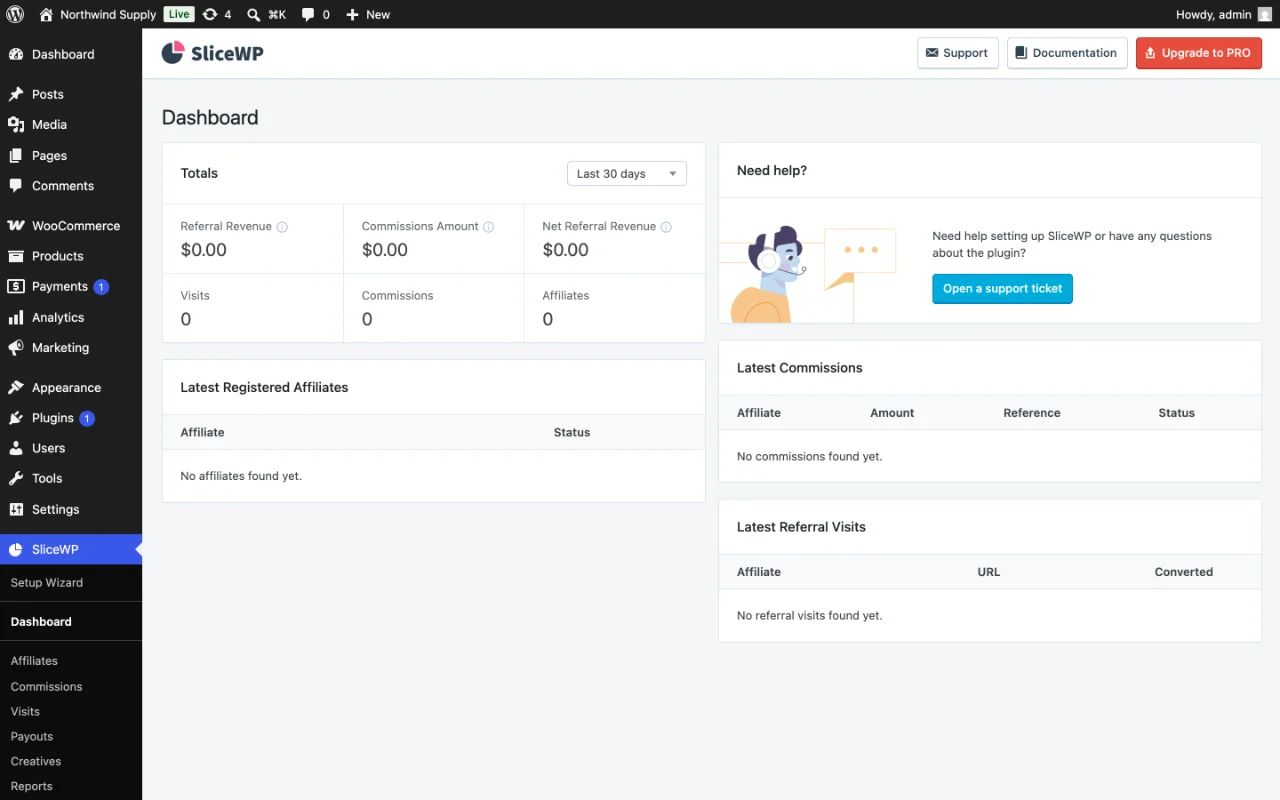Viewport: 1280px width, 800px height.
Task: Show Net Referral Revenue info icon
Action: pyautogui.click(x=666, y=227)
